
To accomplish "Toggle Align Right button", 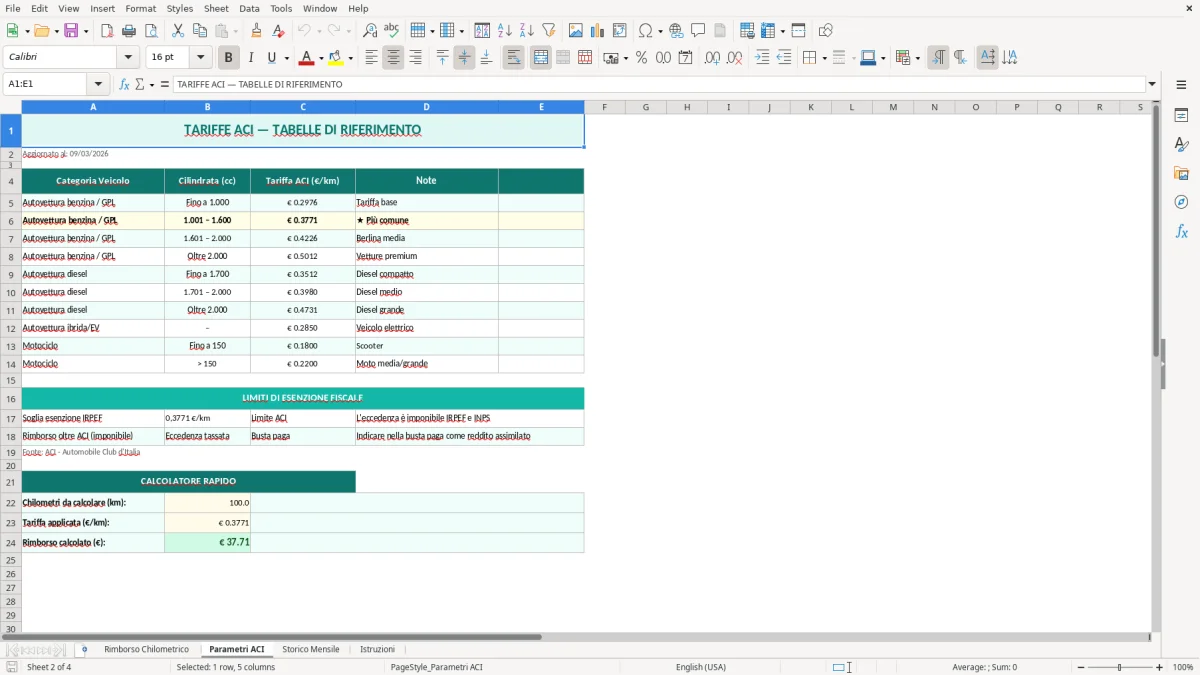I will (416, 58).
